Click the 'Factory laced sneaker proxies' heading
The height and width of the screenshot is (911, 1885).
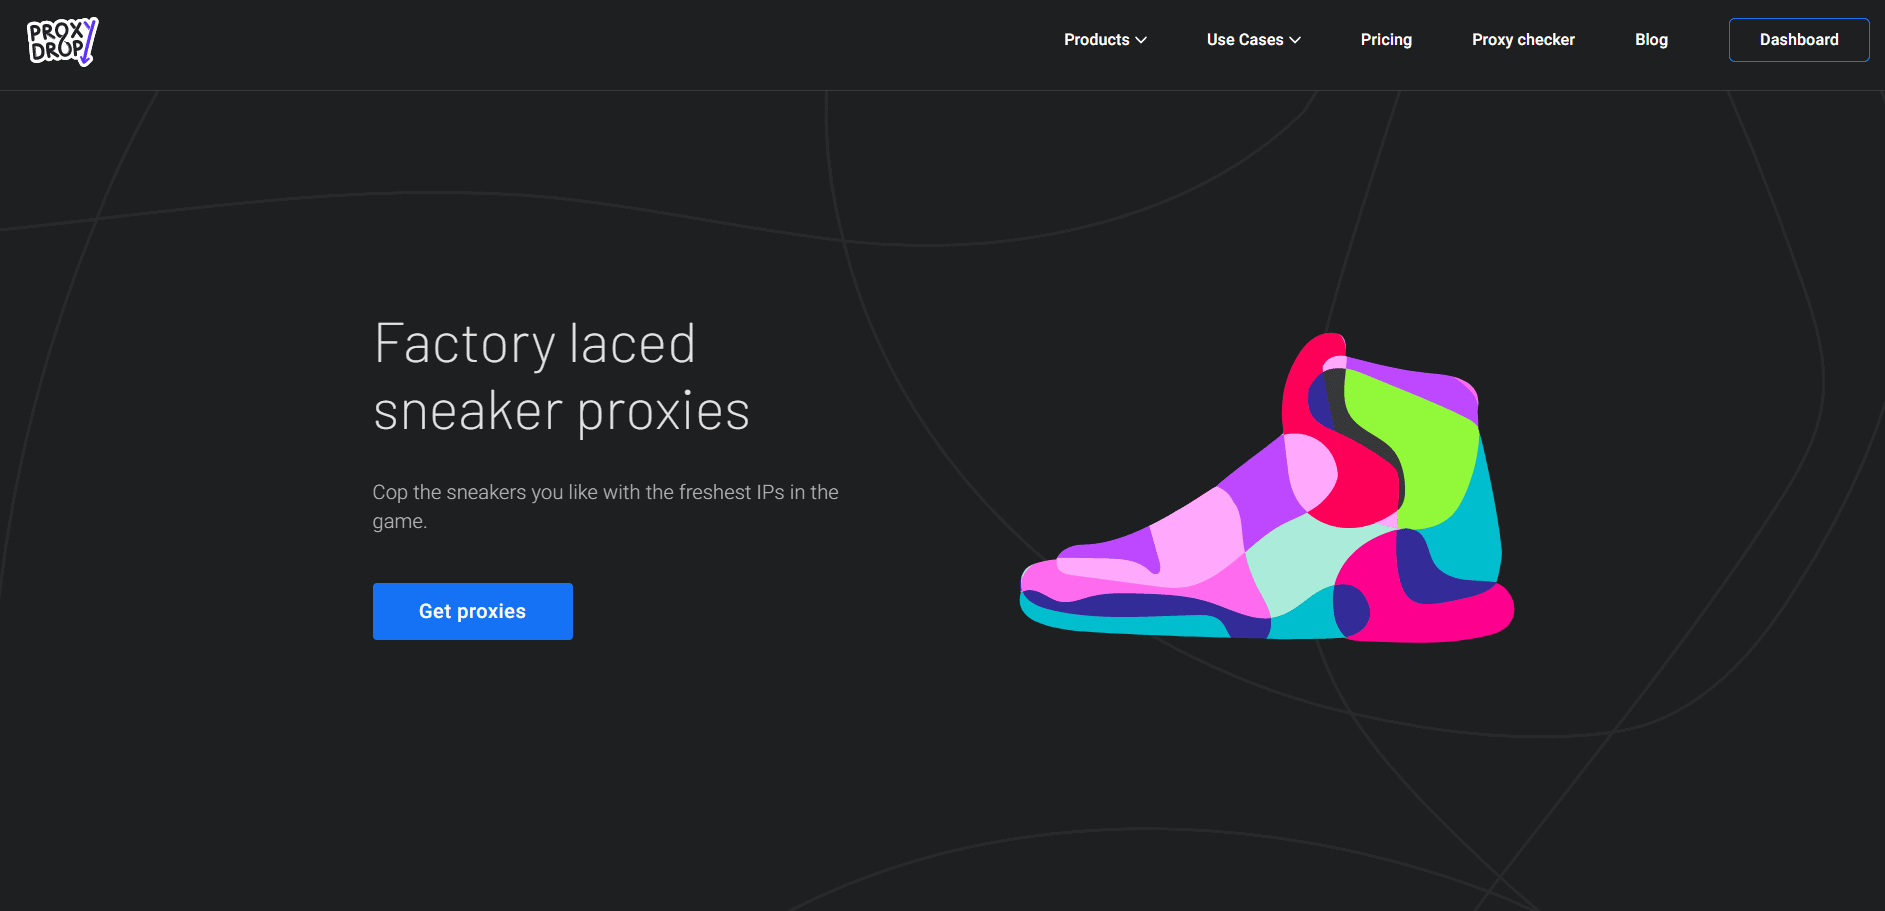(561, 377)
